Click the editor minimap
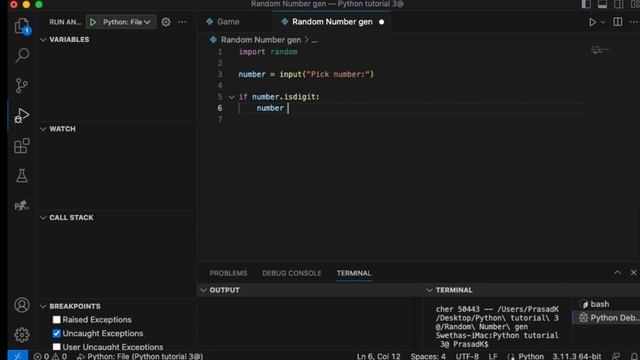This screenshot has height=360, width=640. click(x=600, y=50)
